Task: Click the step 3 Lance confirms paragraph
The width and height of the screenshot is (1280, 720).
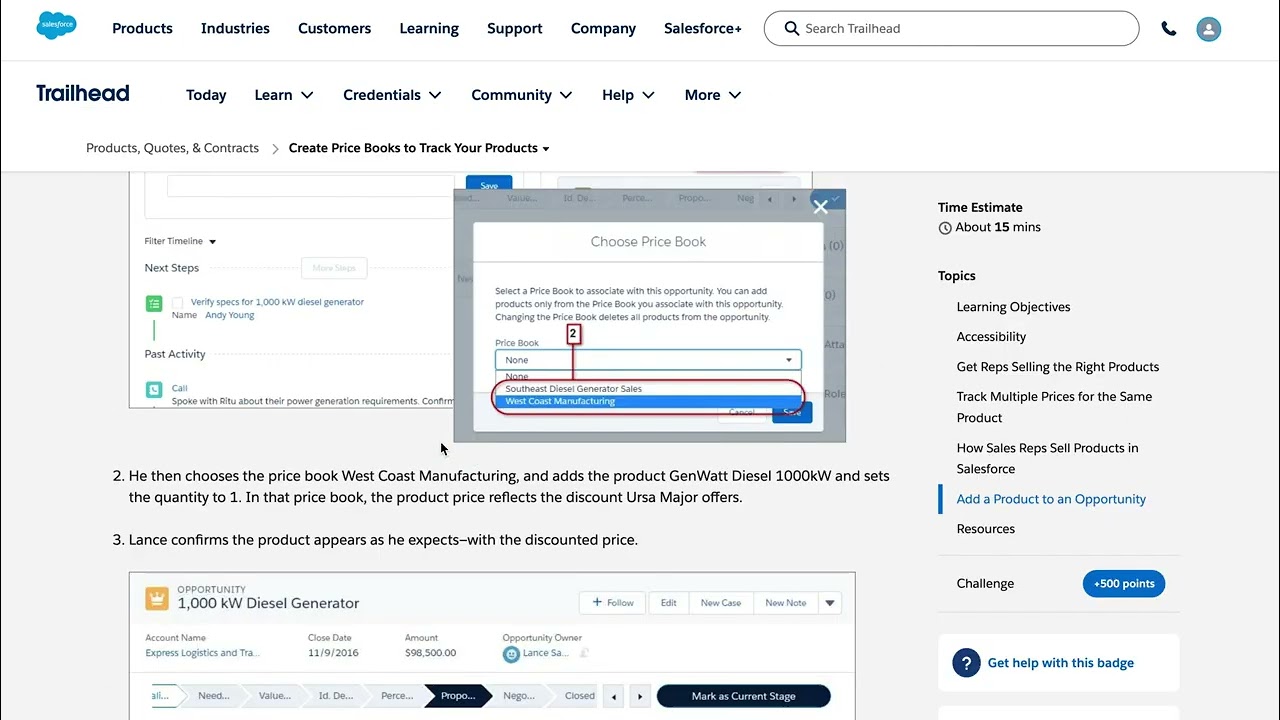Action: pyautogui.click(x=383, y=540)
